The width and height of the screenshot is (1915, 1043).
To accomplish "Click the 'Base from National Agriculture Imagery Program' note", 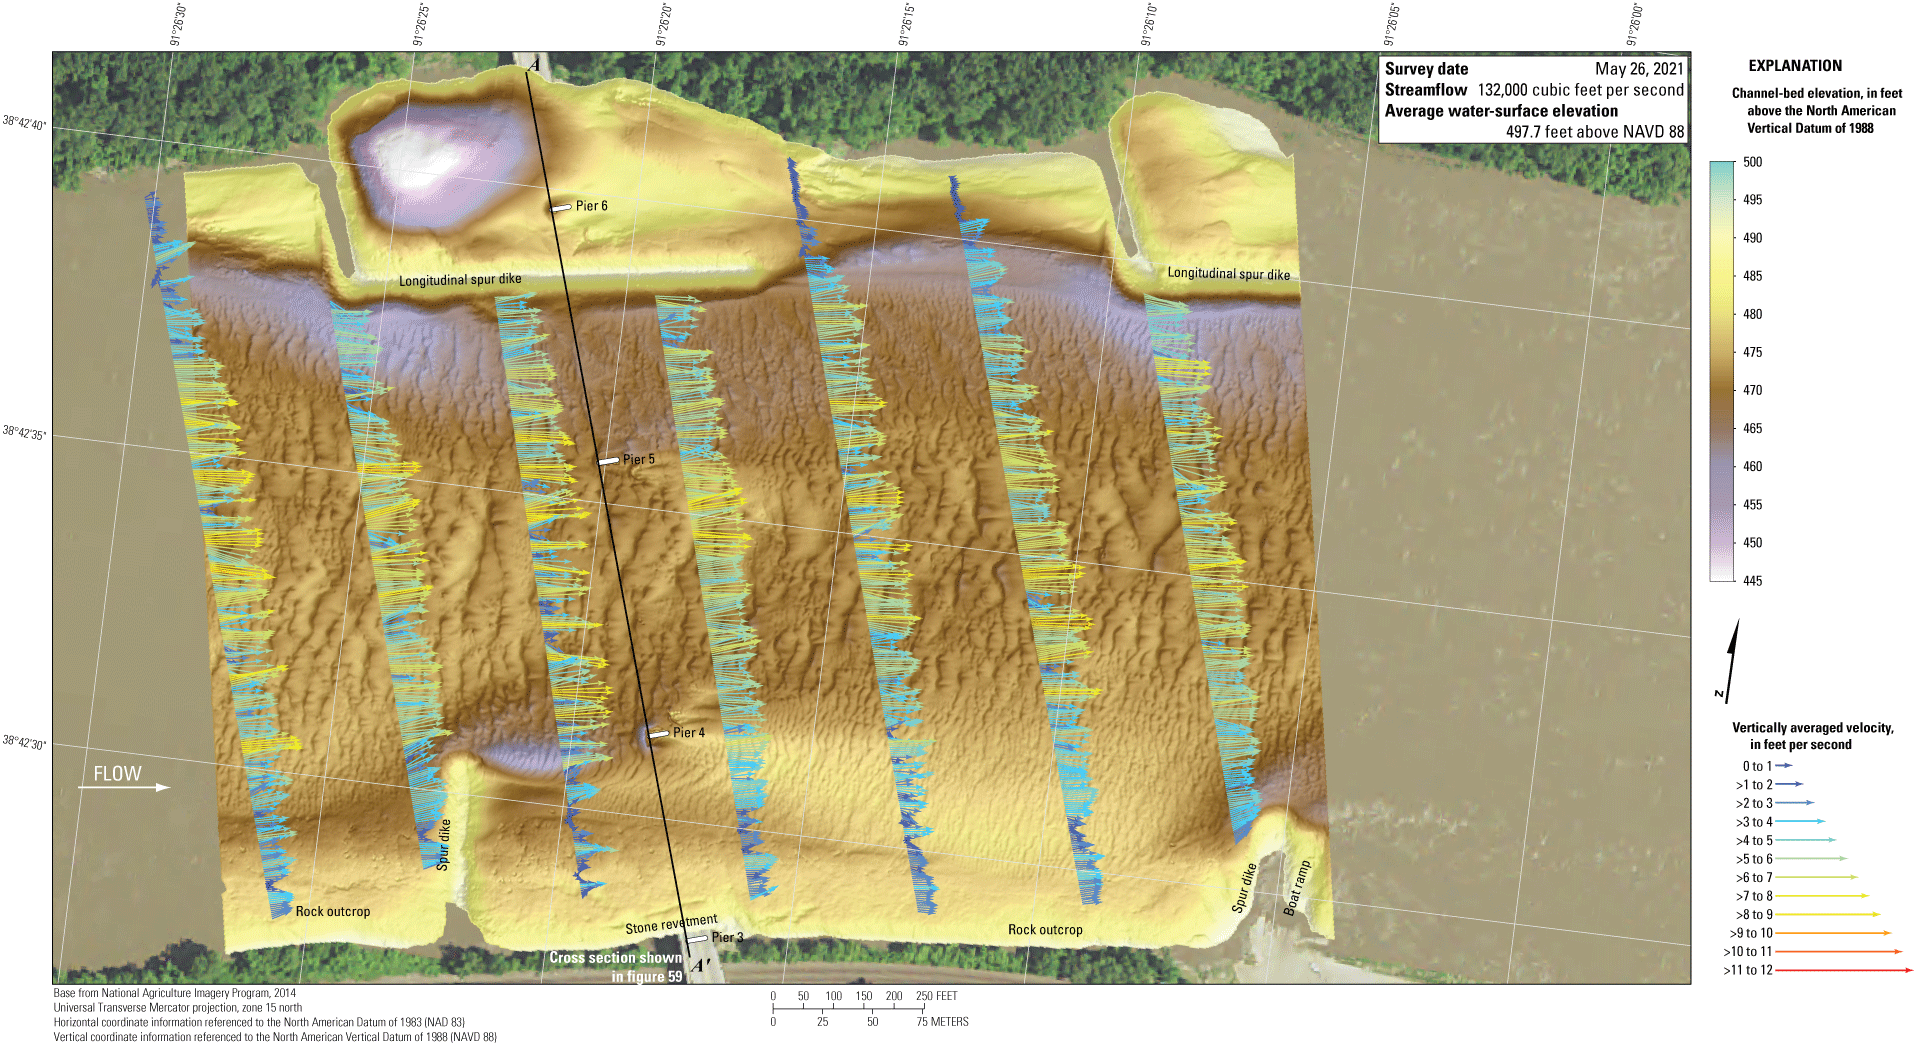I will click(x=175, y=993).
